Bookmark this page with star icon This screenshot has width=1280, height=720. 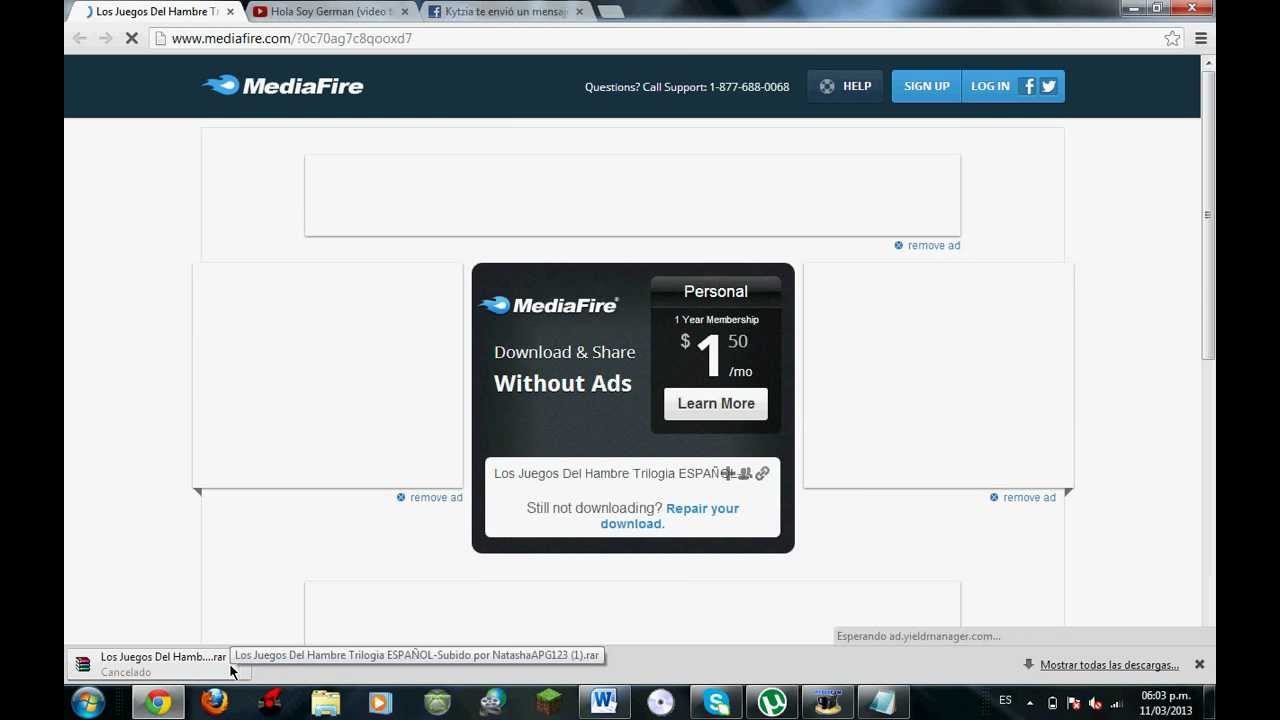pos(1172,38)
